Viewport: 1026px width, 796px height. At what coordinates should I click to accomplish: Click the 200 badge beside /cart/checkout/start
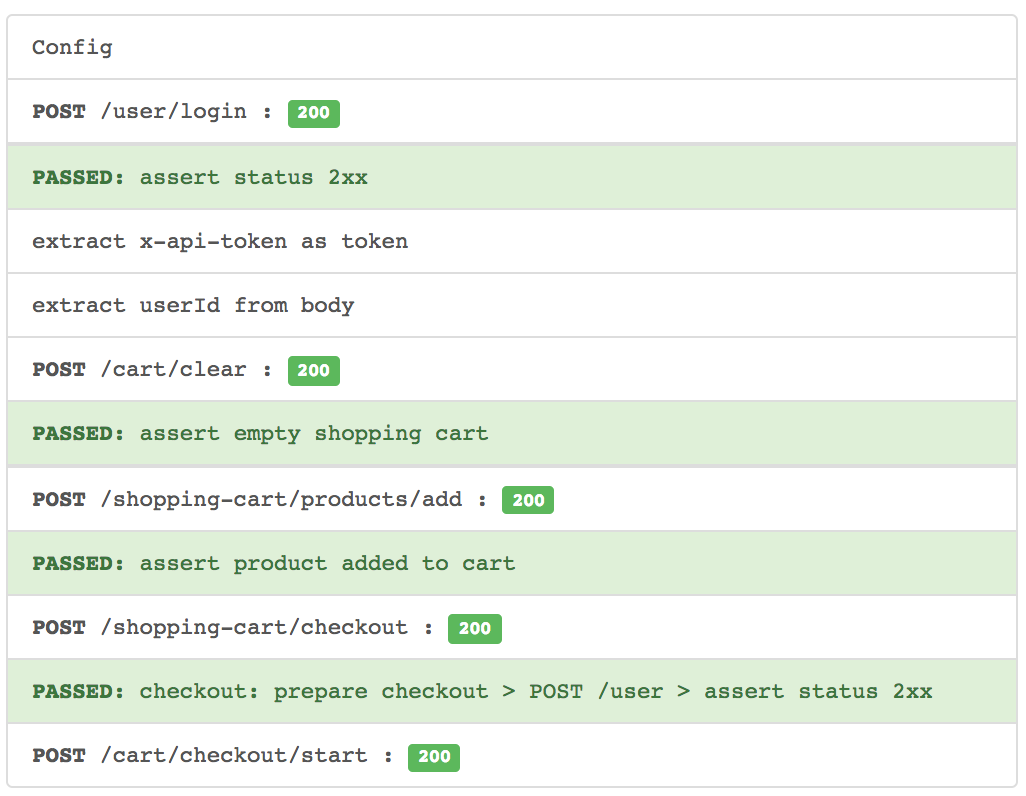(434, 757)
